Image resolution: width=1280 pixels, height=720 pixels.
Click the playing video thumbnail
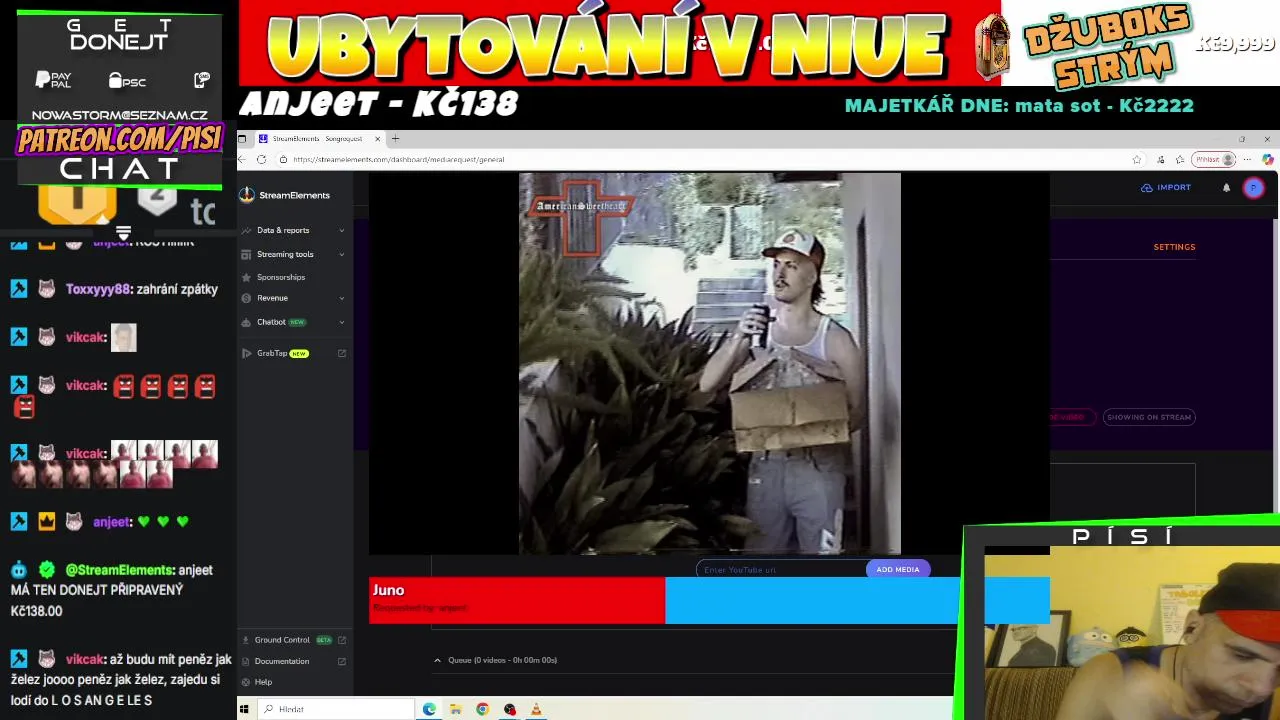tap(709, 363)
